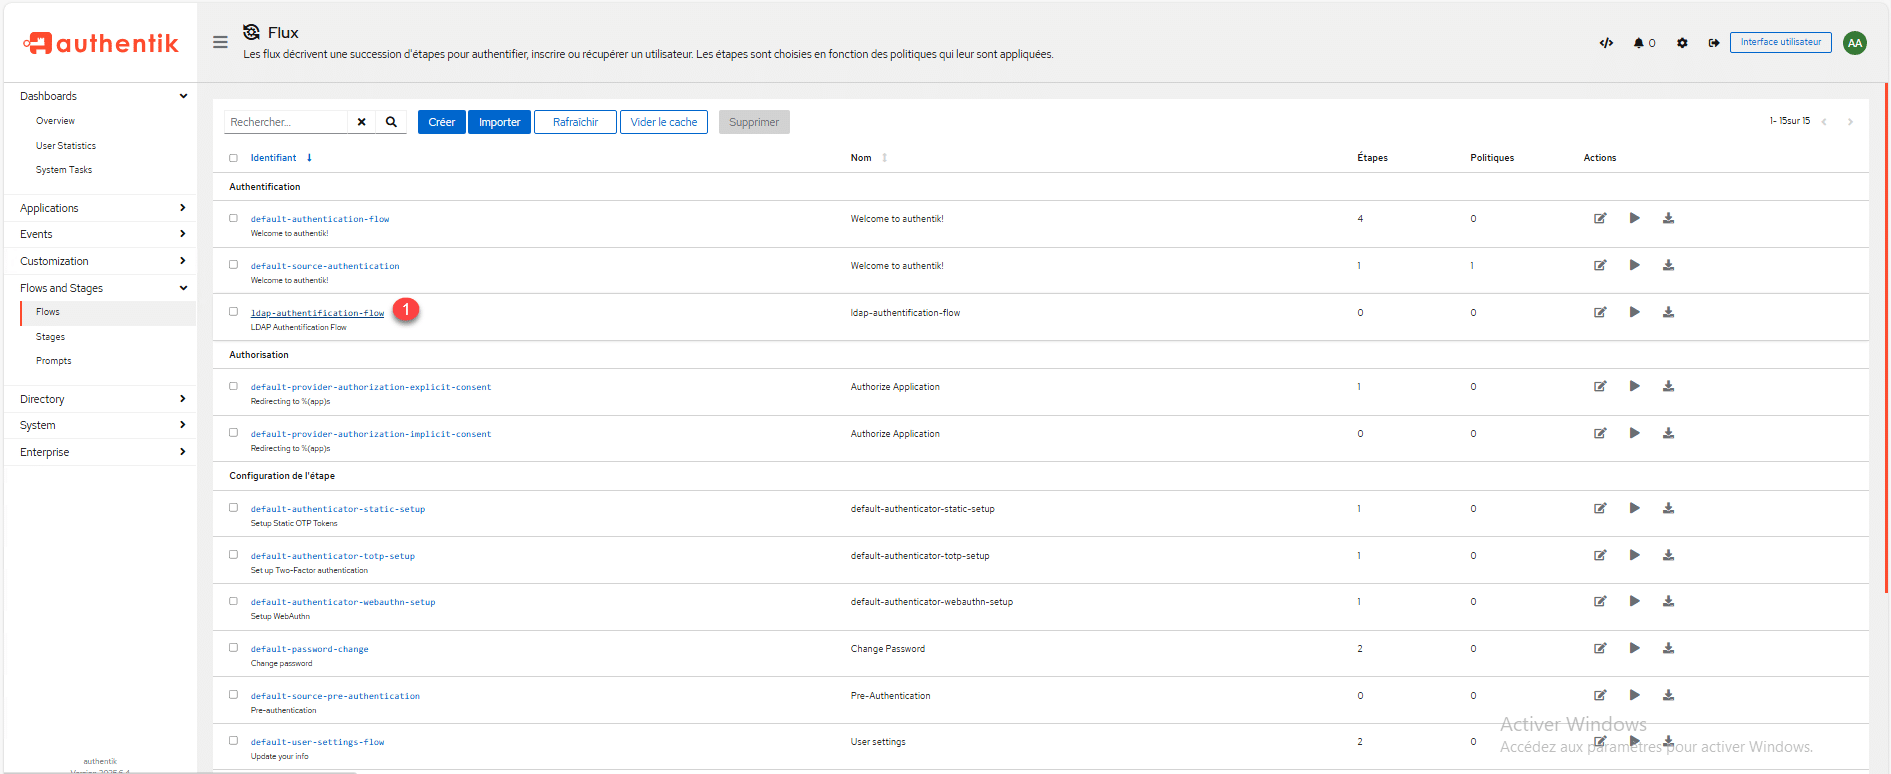Viewport: 1891px width, 774px height.
Task: Check the ldap-authentification-flow checkbox
Action: [x=233, y=312]
